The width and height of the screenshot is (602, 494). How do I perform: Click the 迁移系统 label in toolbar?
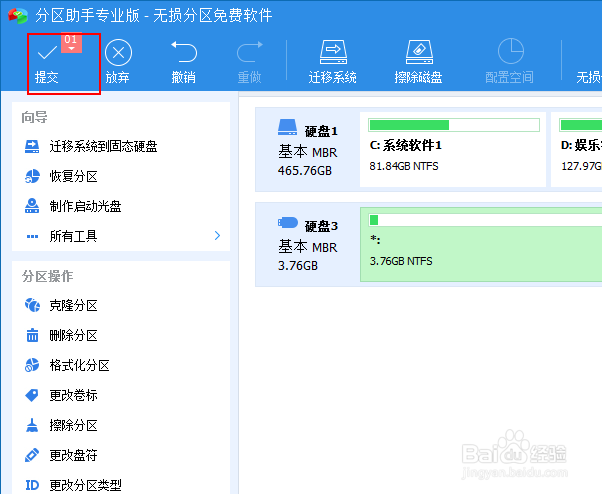point(332,77)
